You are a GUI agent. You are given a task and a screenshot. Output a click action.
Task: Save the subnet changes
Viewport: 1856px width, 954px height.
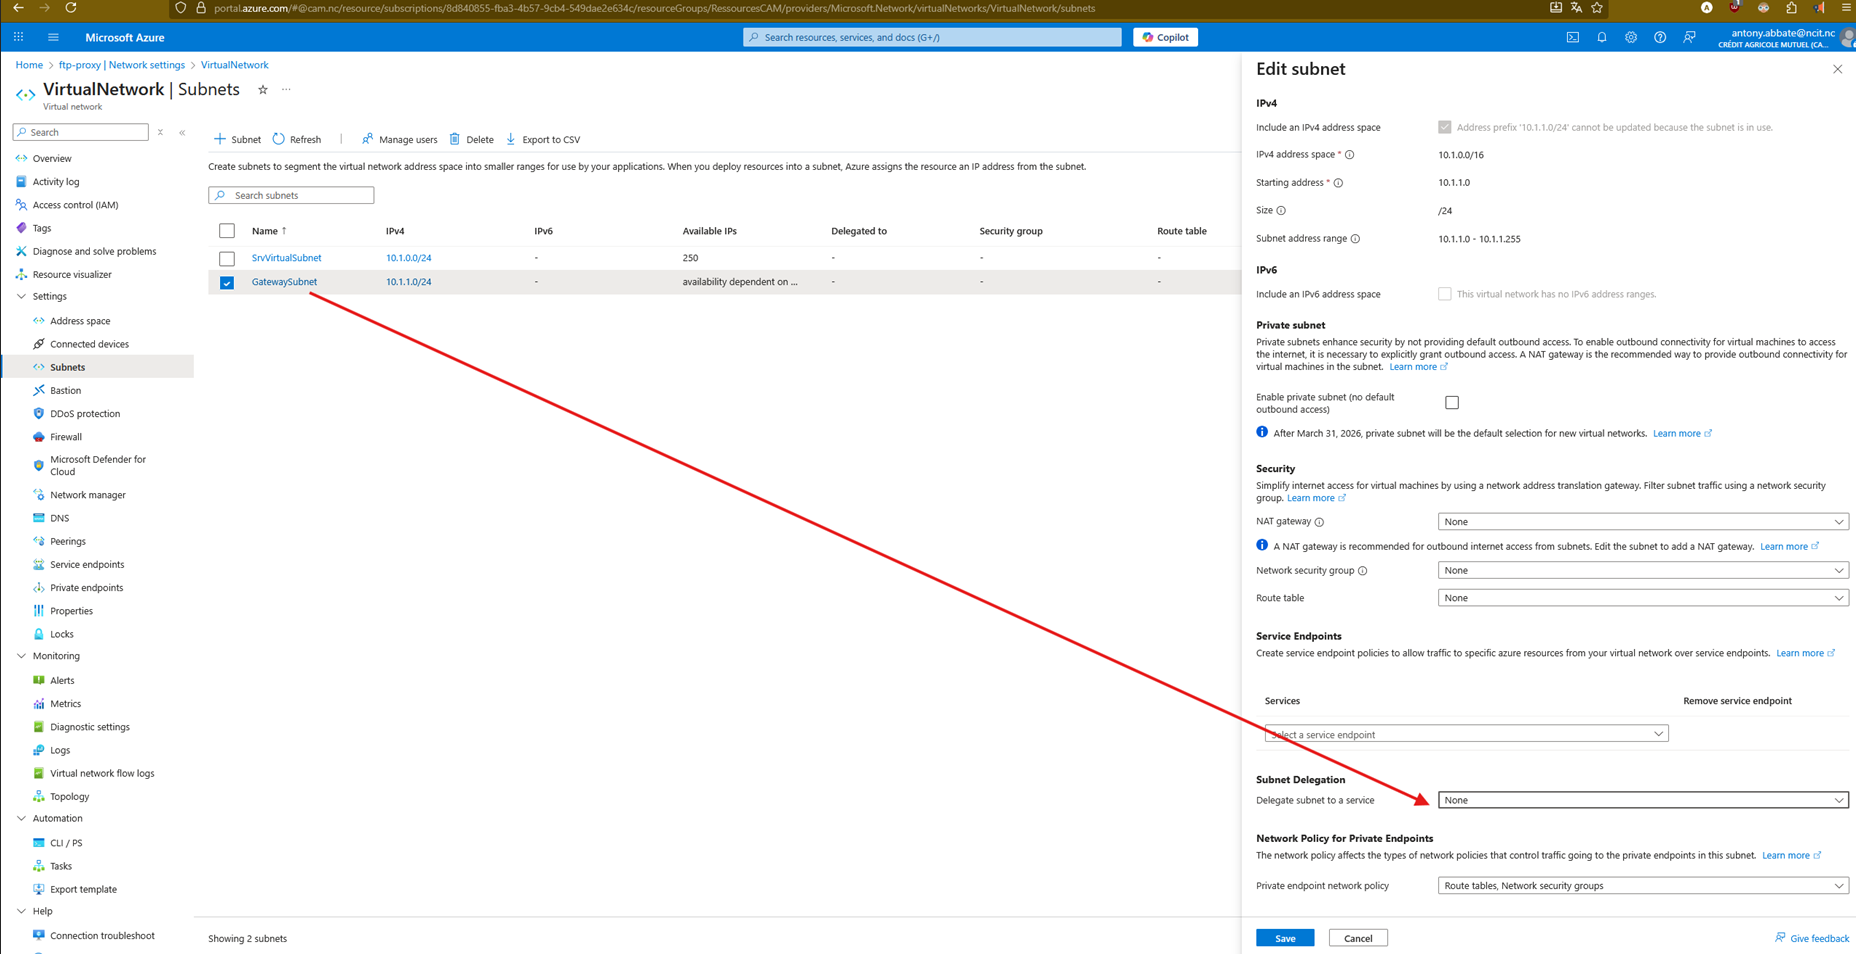point(1285,938)
